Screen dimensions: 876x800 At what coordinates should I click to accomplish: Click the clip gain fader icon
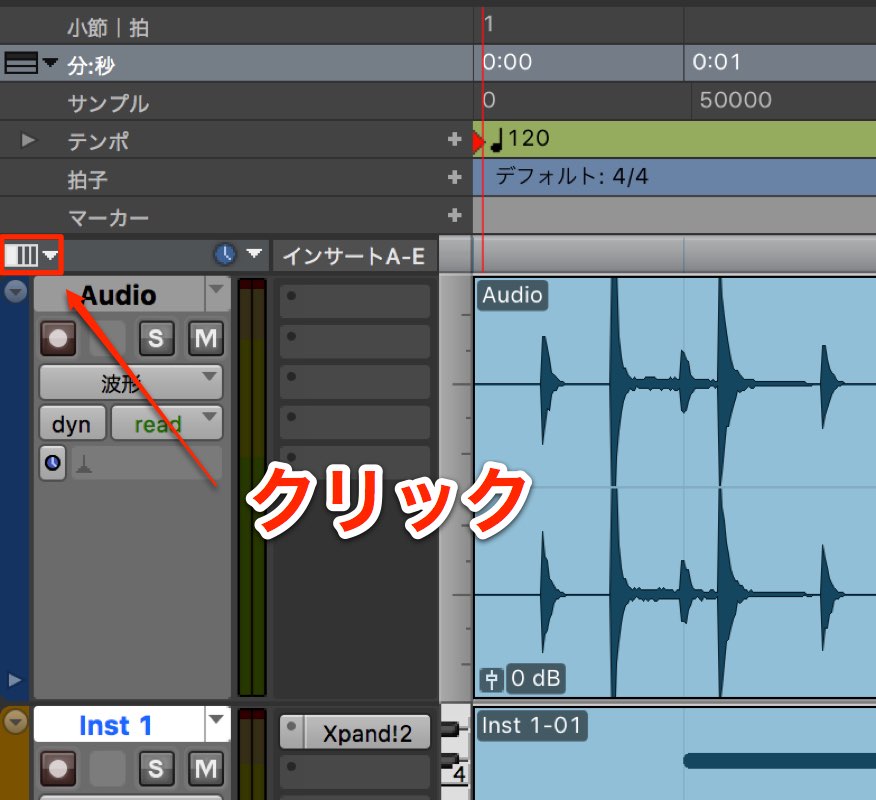coord(492,679)
